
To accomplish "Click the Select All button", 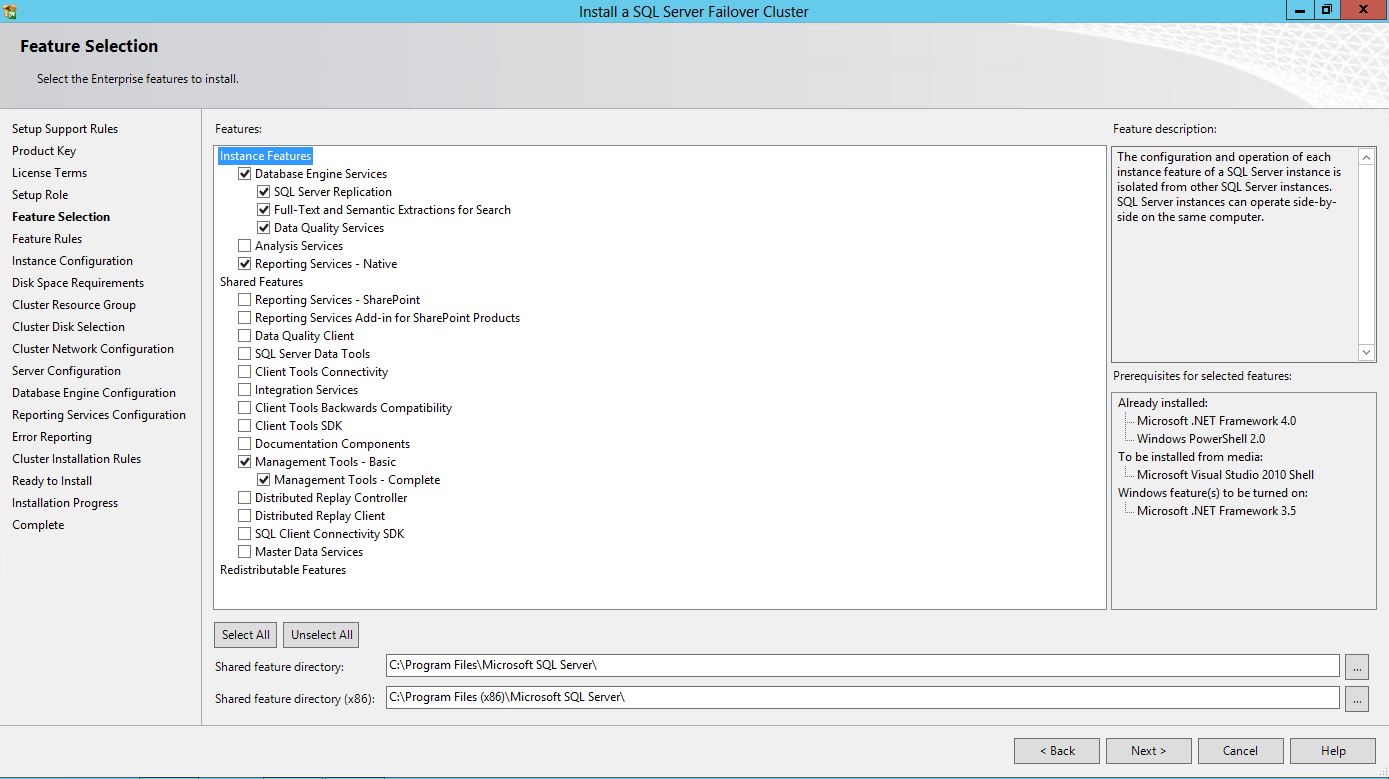I will click(246, 635).
